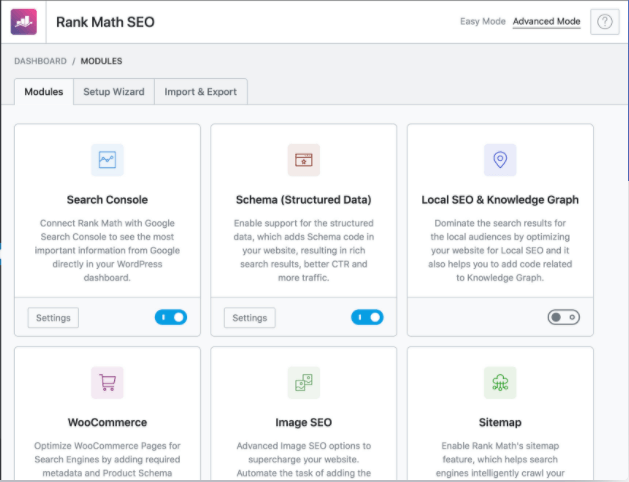
Task: Select Advanced Mode option
Action: click(546, 22)
